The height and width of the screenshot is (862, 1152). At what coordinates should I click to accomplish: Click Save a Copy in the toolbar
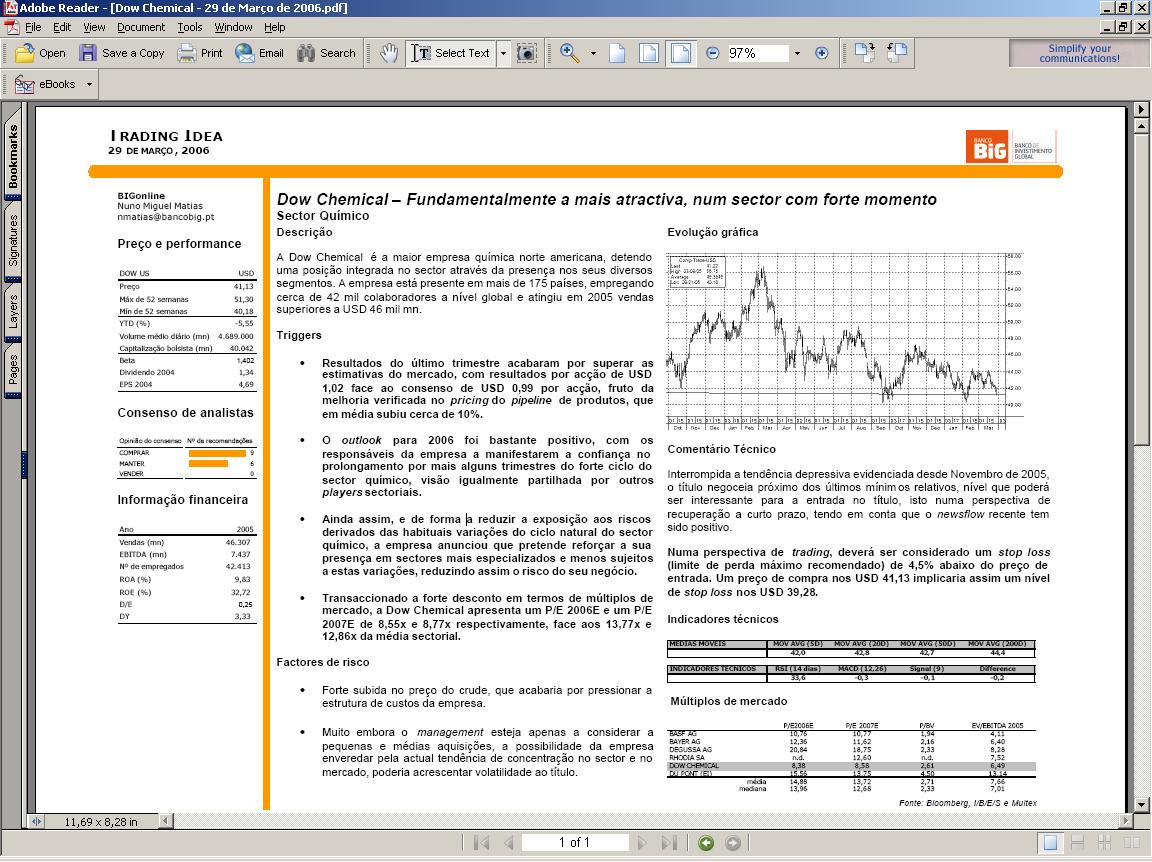coord(122,53)
